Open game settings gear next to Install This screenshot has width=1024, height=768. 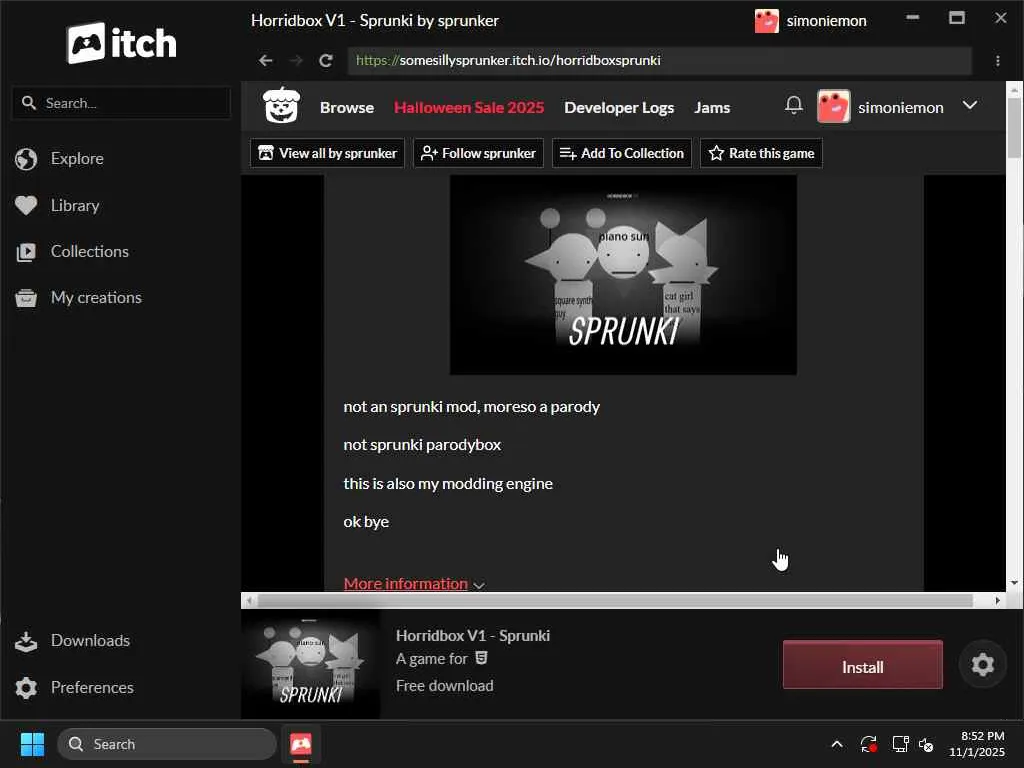(x=982, y=665)
